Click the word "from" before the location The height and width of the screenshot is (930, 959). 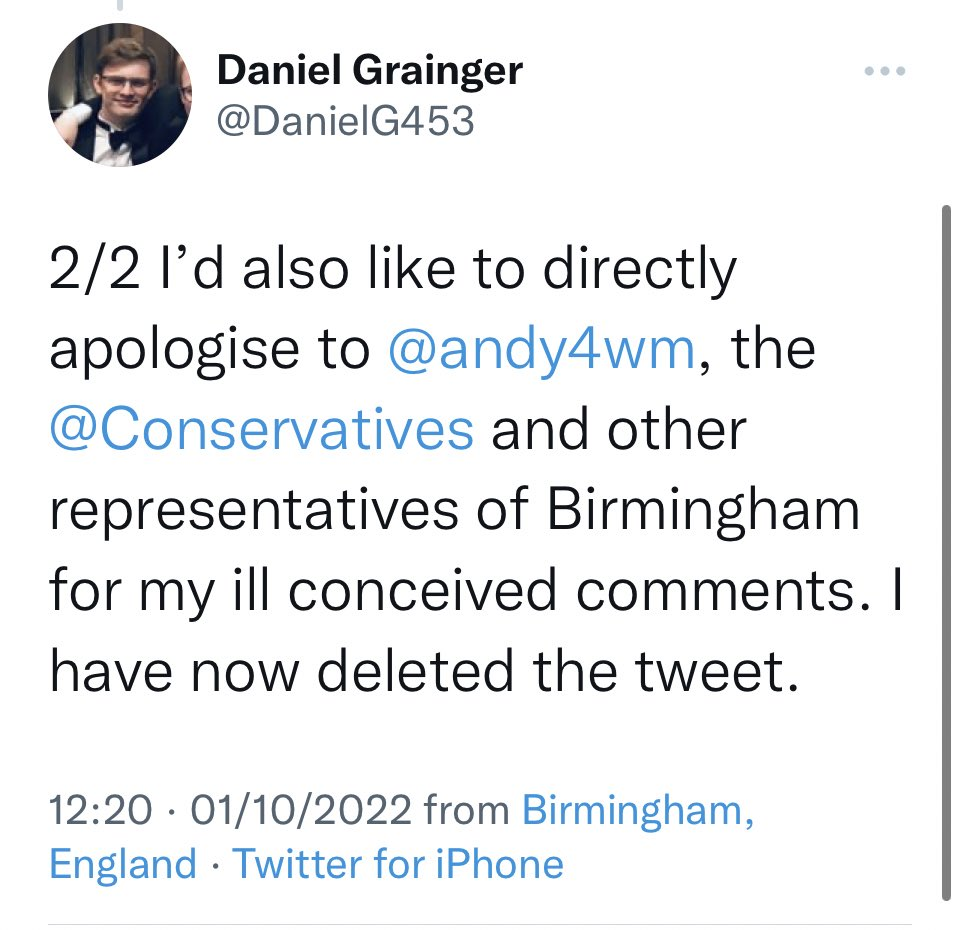click(x=467, y=810)
